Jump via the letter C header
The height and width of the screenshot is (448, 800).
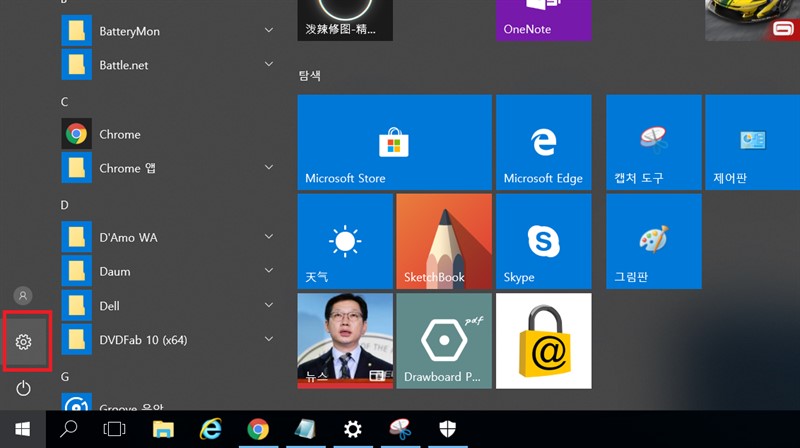coord(64,102)
